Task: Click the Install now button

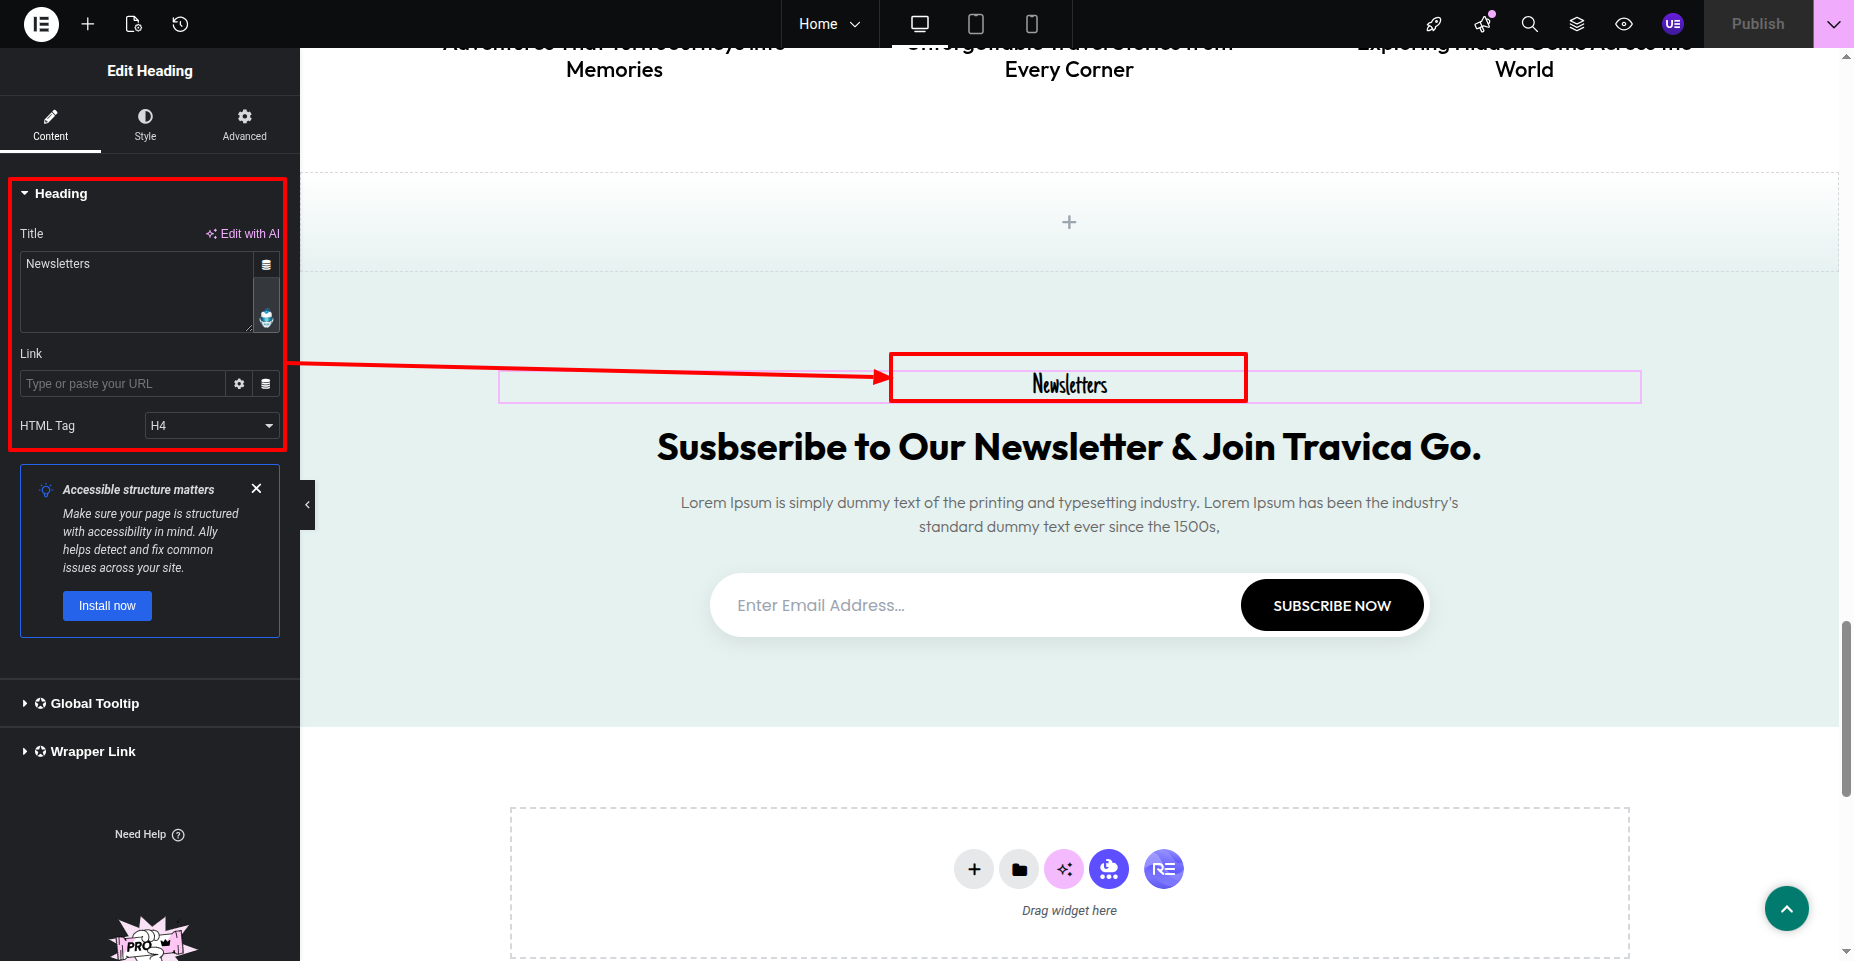Action: (x=107, y=606)
